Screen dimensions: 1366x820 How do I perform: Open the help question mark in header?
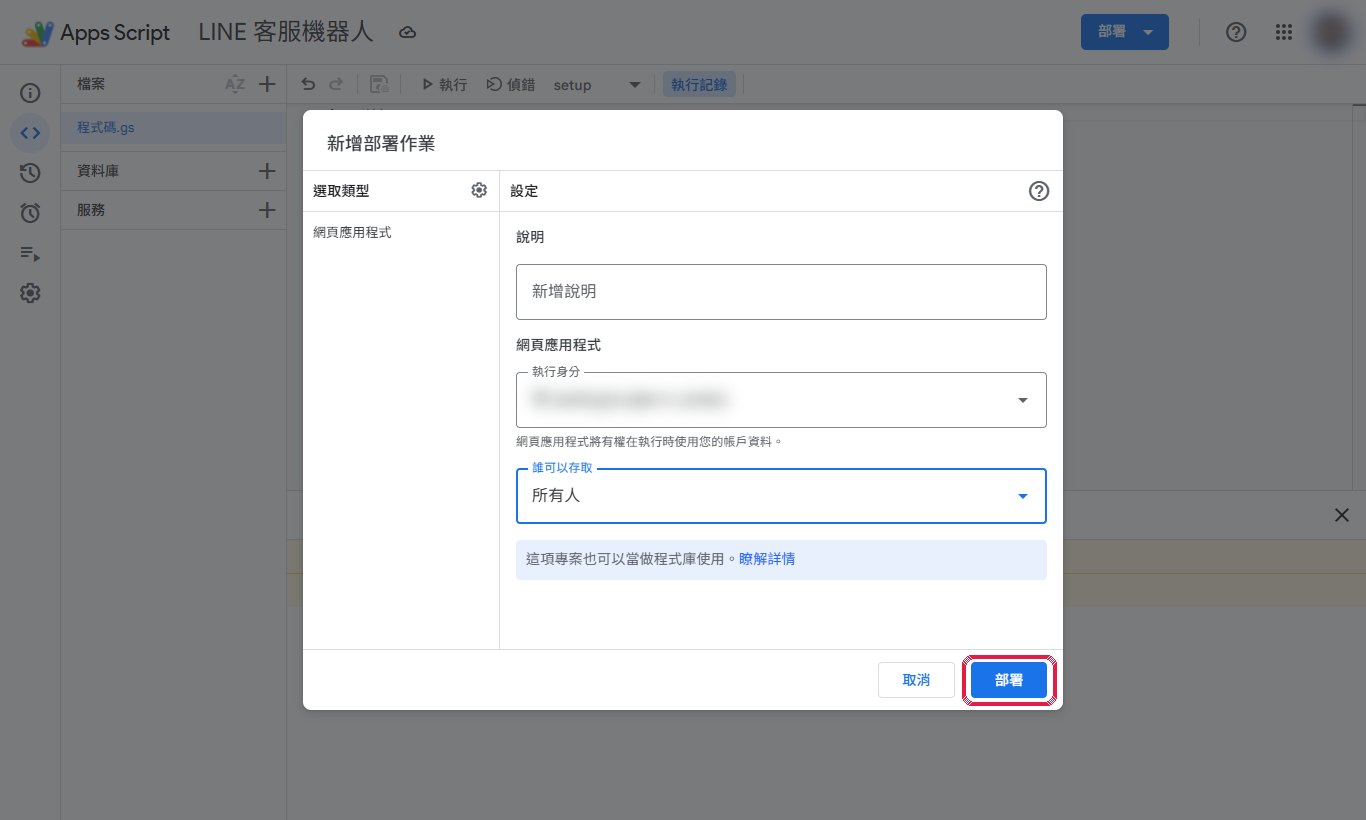click(x=1236, y=32)
